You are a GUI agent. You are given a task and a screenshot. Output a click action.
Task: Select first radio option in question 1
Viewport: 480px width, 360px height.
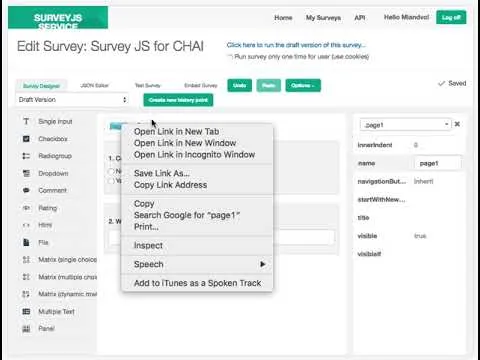click(x=111, y=171)
